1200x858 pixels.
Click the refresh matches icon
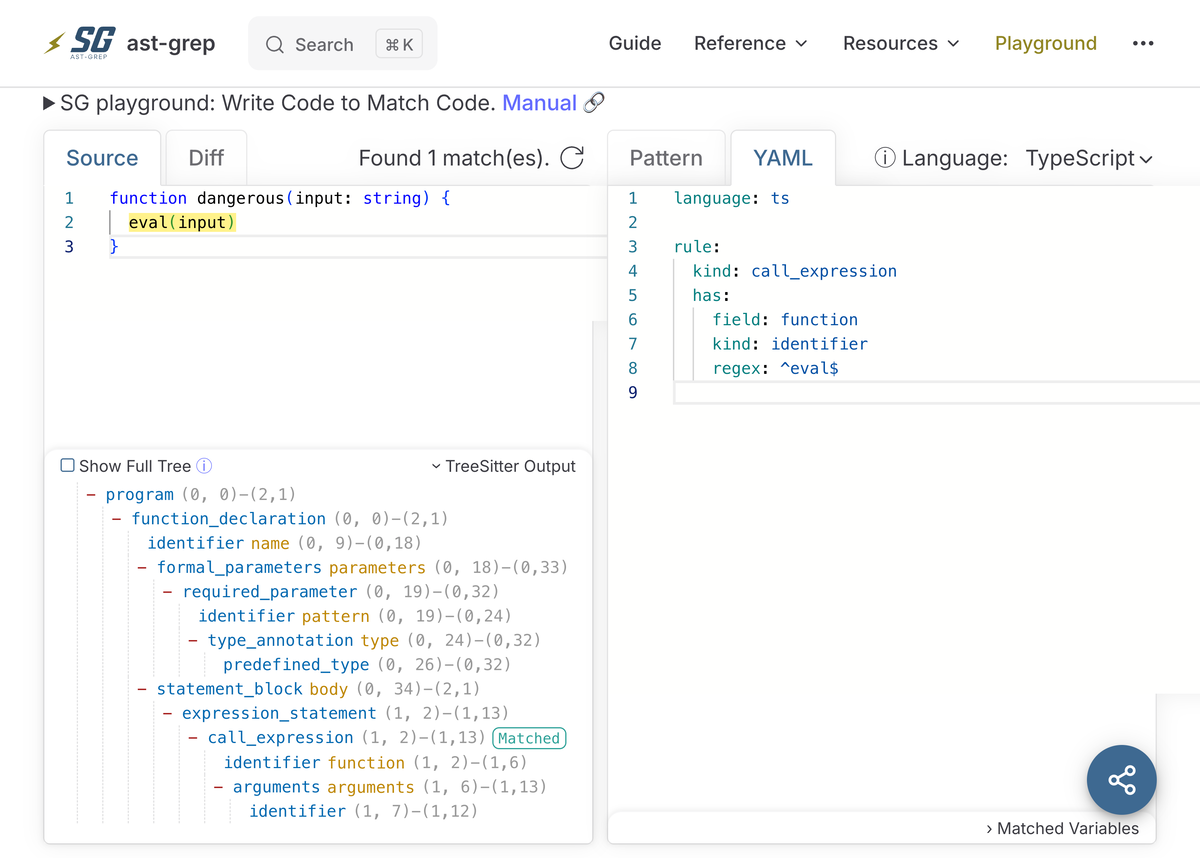[x=572, y=158]
